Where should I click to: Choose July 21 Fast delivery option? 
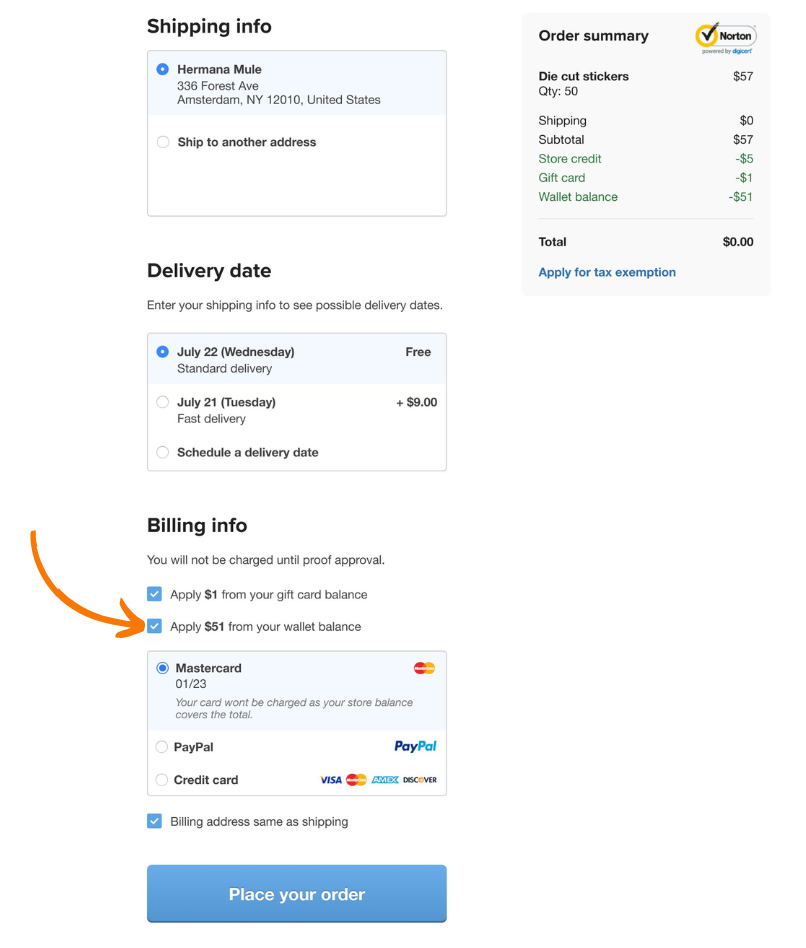pyautogui.click(x=163, y=402)
